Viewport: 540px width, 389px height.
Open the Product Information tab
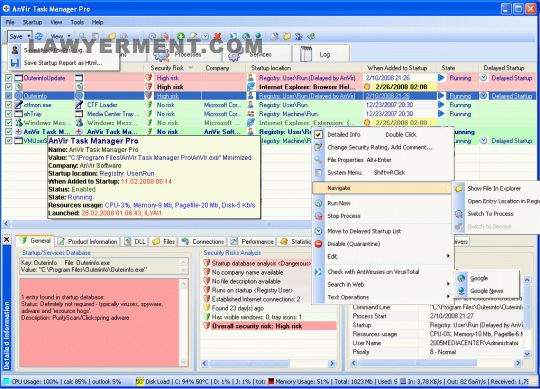tap(88, 242)
